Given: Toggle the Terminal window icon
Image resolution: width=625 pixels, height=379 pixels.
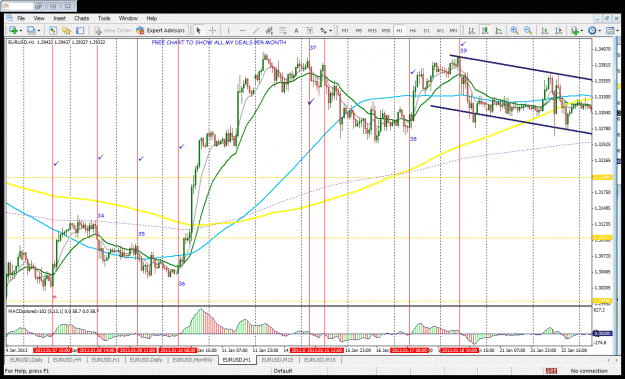Looking at the screenshot, I should pos(80,30).
